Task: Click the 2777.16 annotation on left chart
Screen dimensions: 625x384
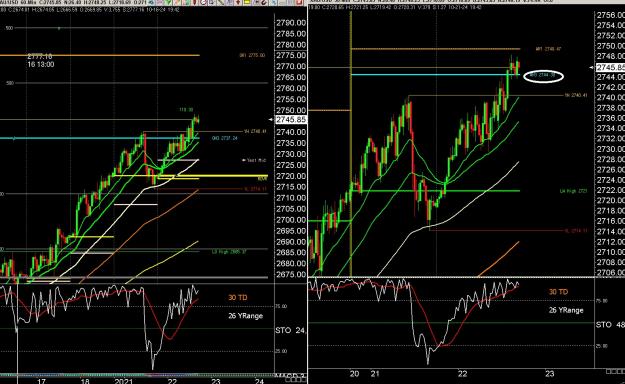Action: point(40,57)
